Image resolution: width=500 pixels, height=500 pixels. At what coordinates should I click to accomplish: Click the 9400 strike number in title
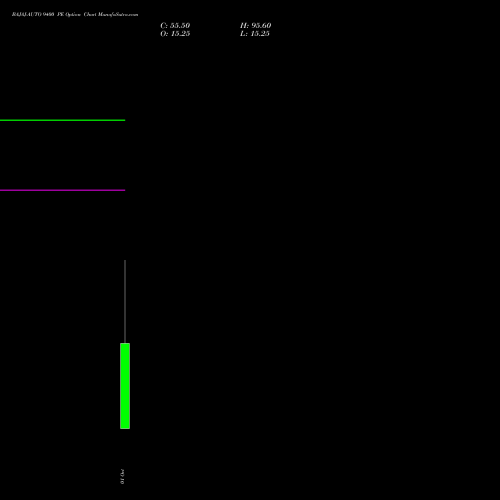click(48, 14)
